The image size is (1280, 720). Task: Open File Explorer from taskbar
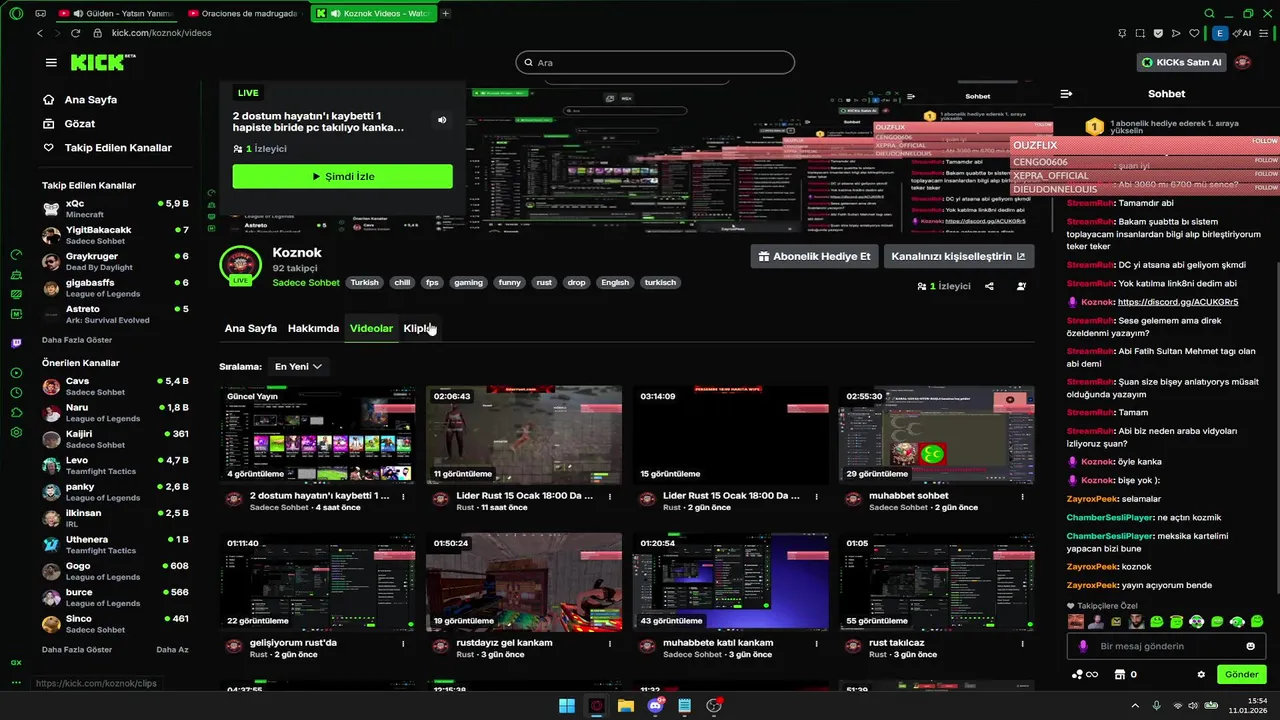626,706
